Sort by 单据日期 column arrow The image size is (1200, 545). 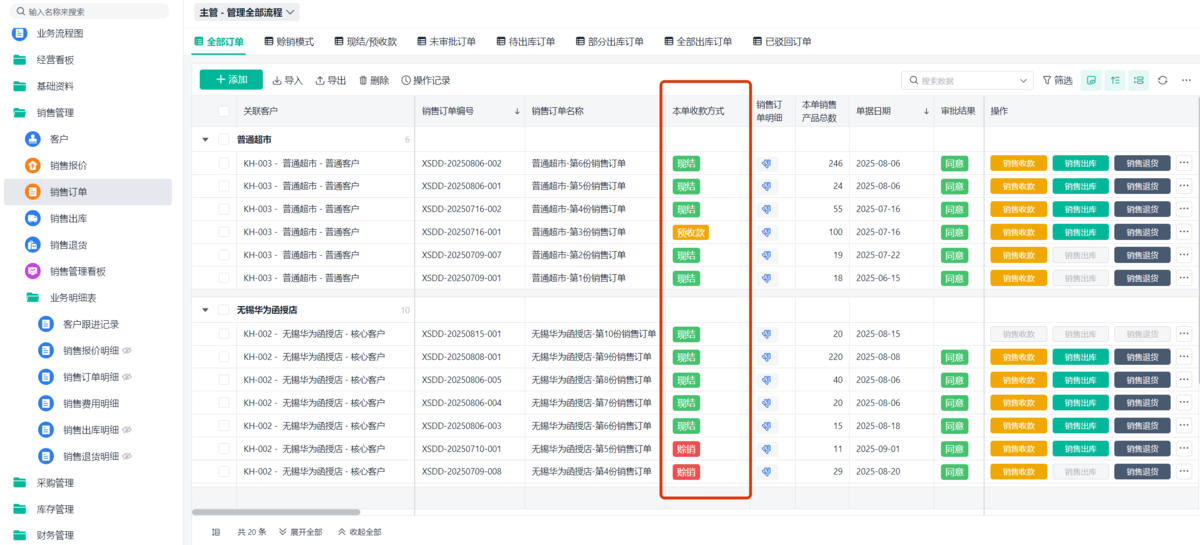(927, 111)
